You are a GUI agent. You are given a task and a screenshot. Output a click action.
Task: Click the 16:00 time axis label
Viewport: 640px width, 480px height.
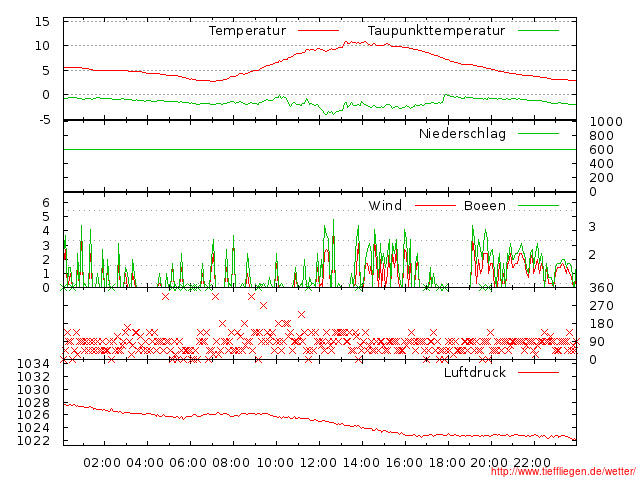point(404,463)
